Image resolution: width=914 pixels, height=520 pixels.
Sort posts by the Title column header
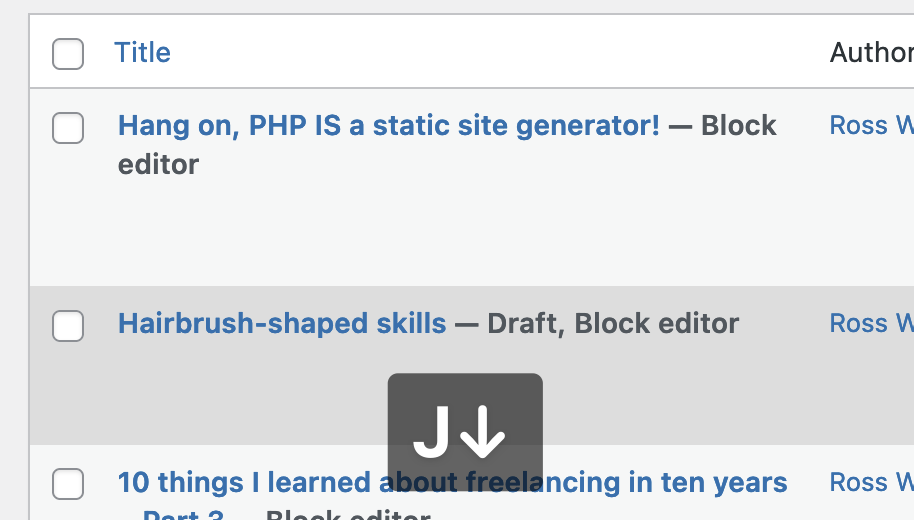point(142,53)
